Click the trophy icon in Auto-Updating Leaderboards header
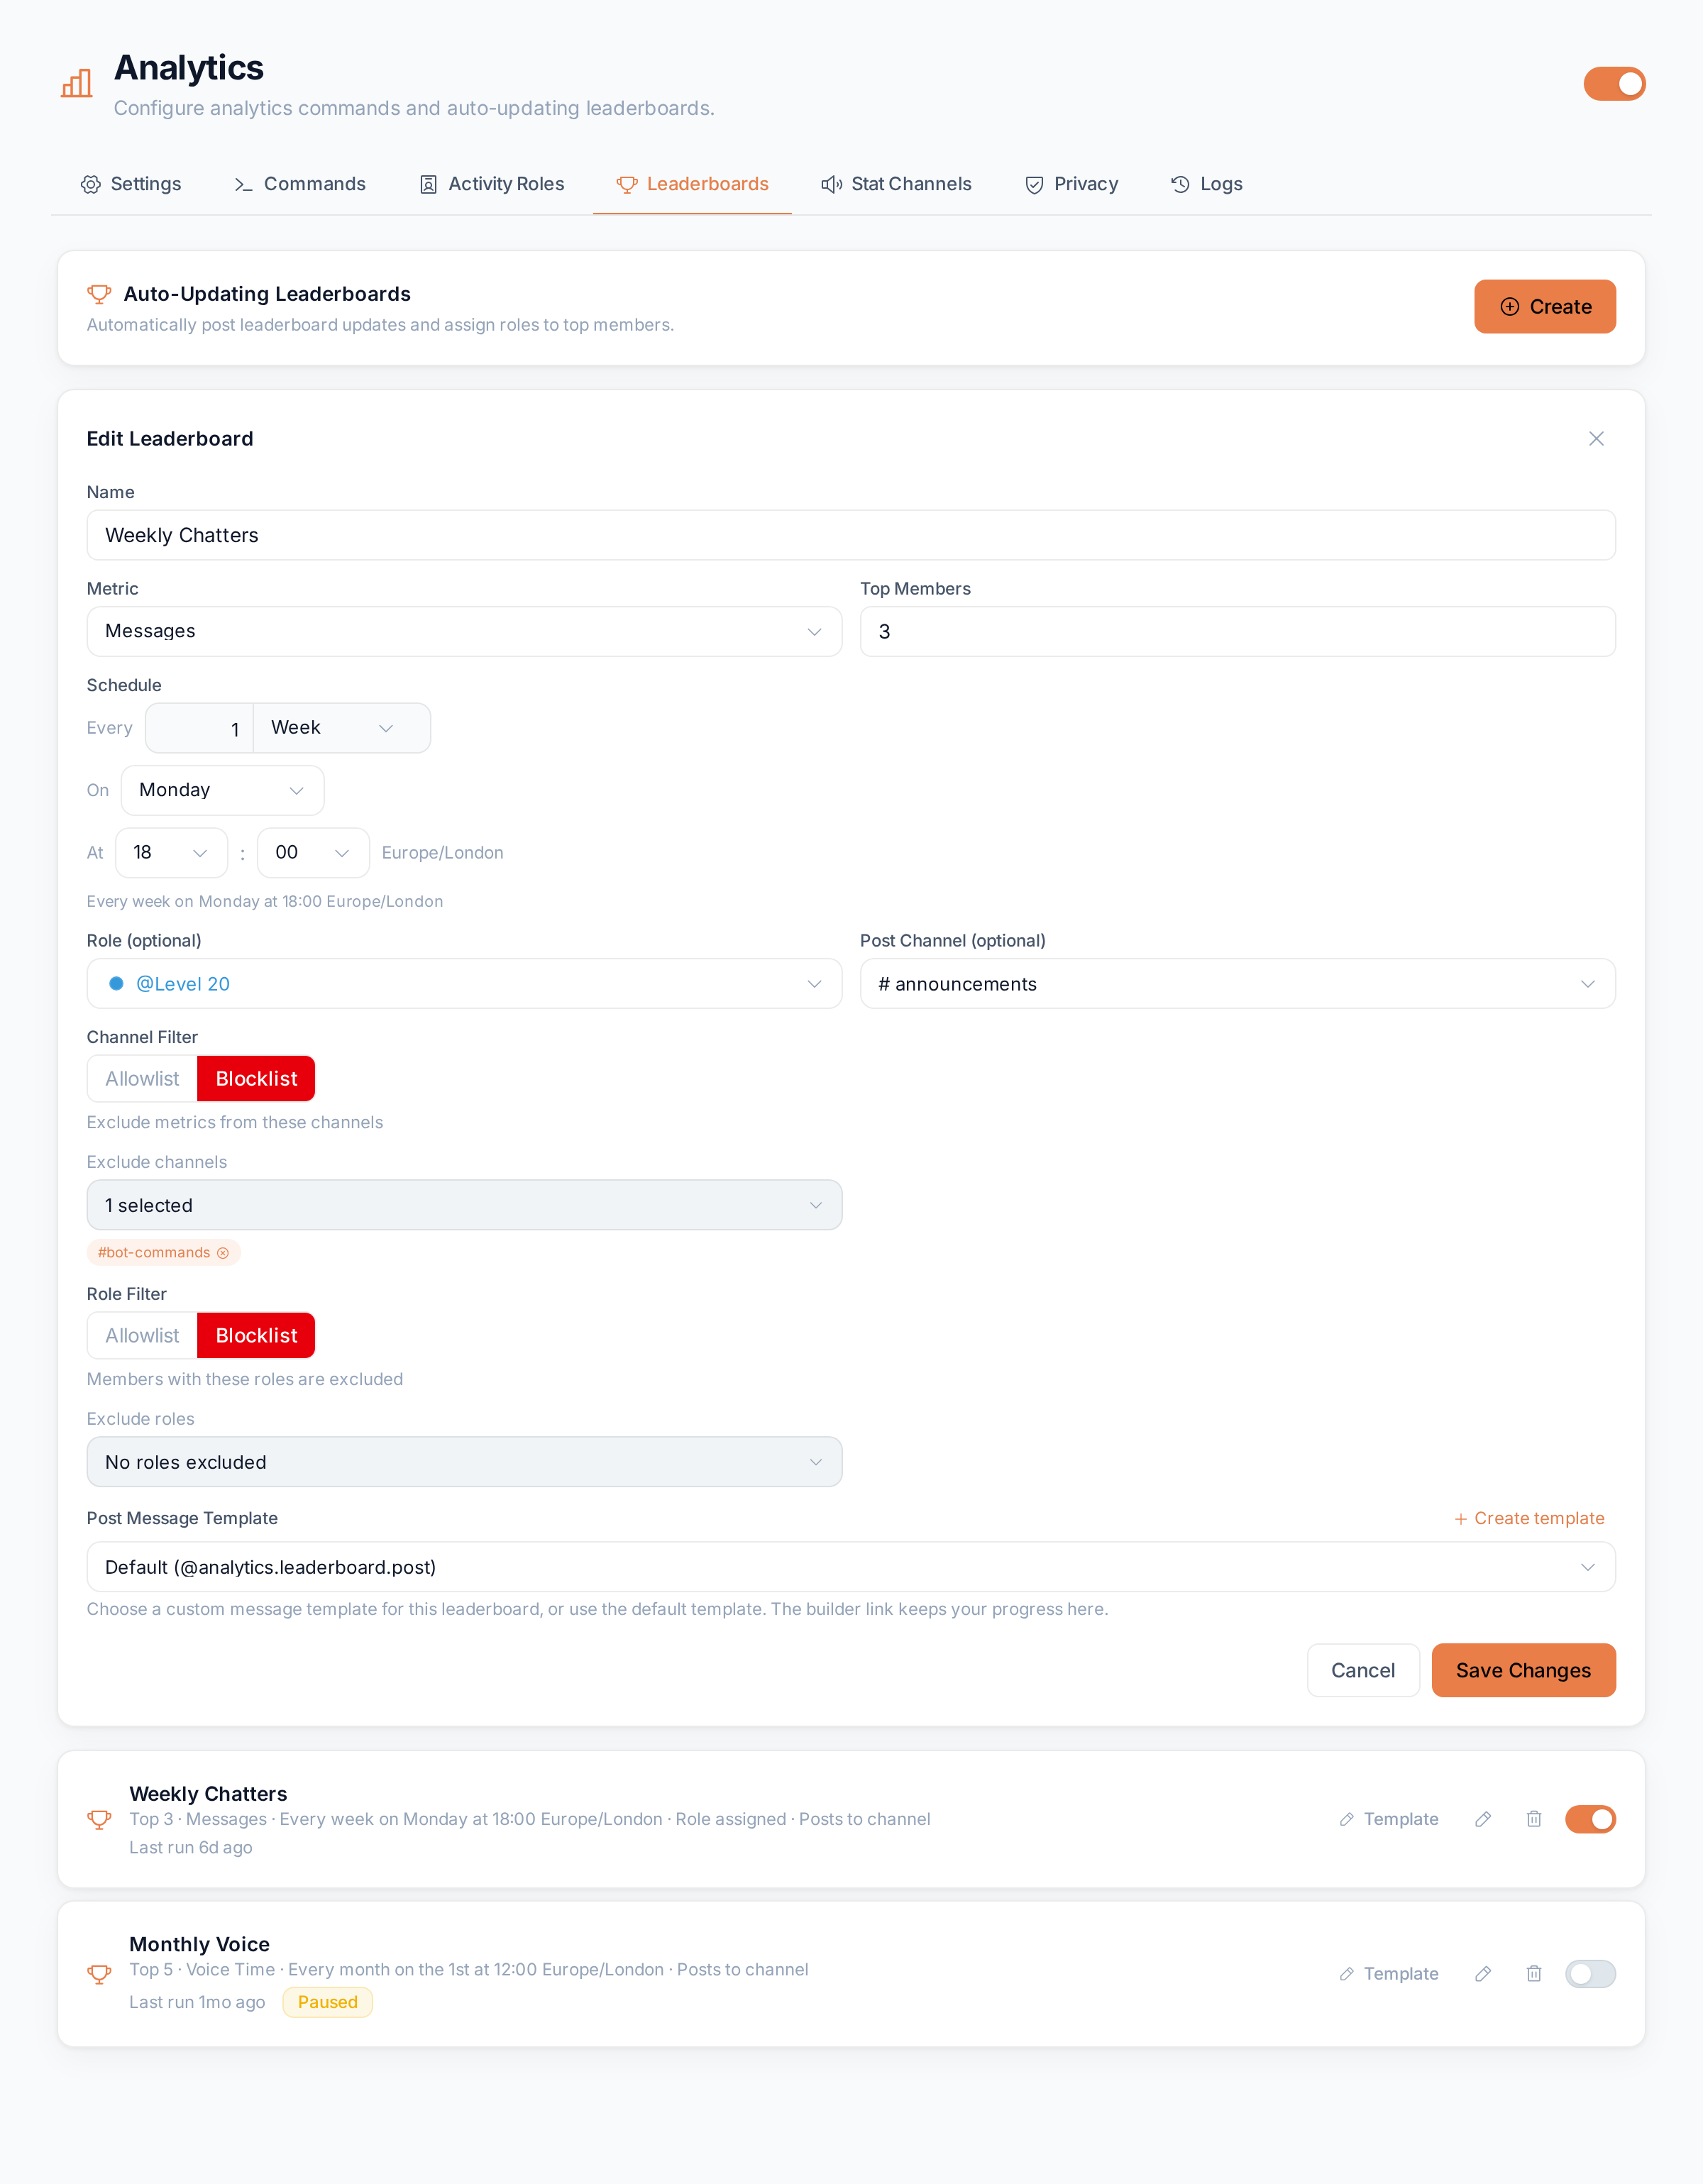 (99, 294)
